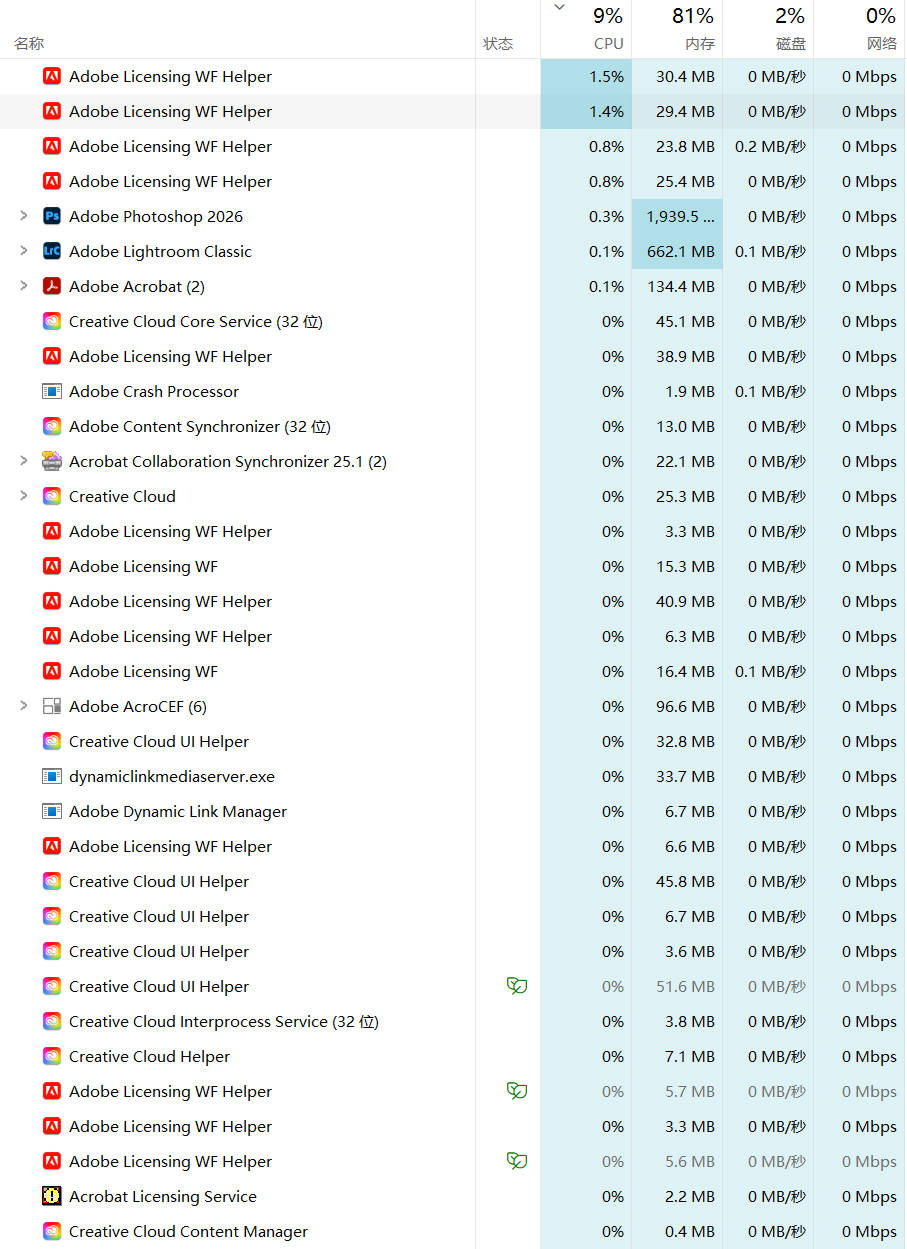The width and height of the screenshot is (907, 1249).
Task: Select the Creative Cloud Helper row name
Action: point(149,1056)
